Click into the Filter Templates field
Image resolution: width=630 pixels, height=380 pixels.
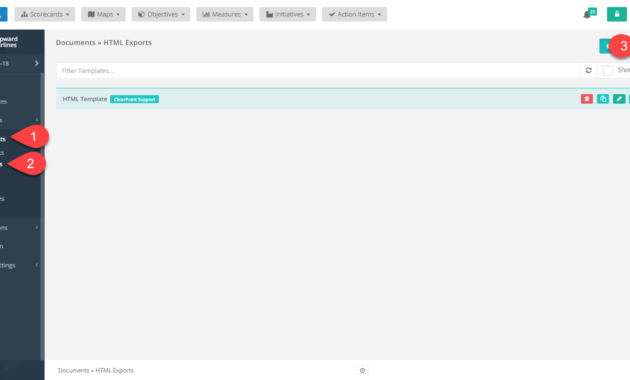318,71
